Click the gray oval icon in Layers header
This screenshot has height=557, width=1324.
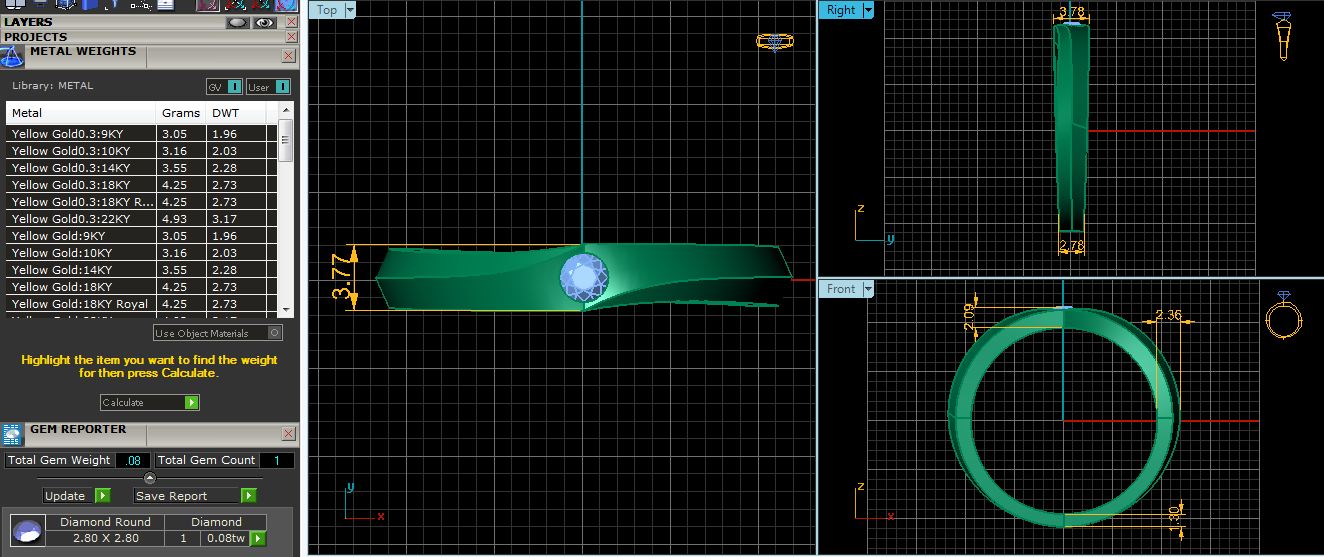click(x=238, y=21)
